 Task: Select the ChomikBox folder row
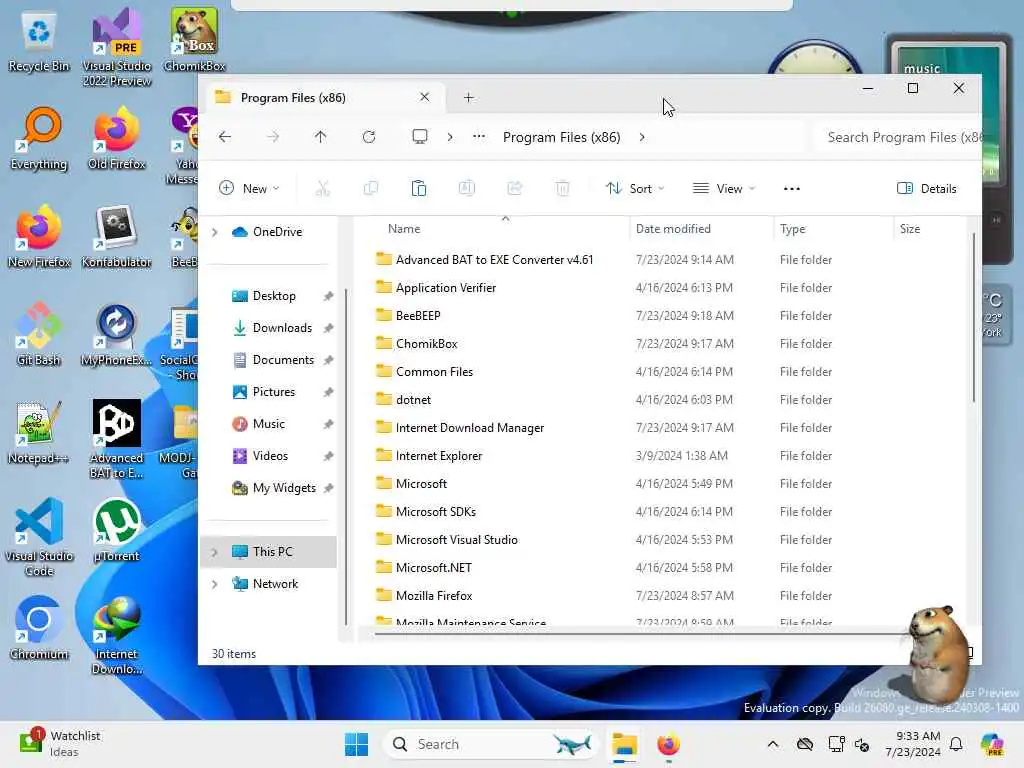pos(664,344)
